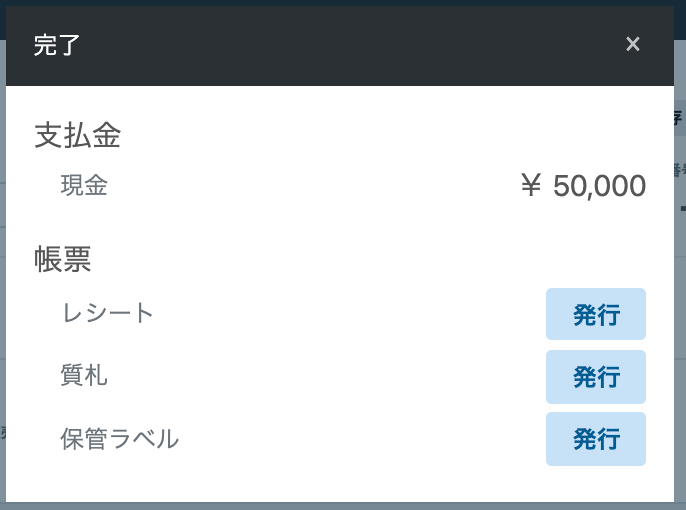Select the 支払金 section heading

coord(78,136)
